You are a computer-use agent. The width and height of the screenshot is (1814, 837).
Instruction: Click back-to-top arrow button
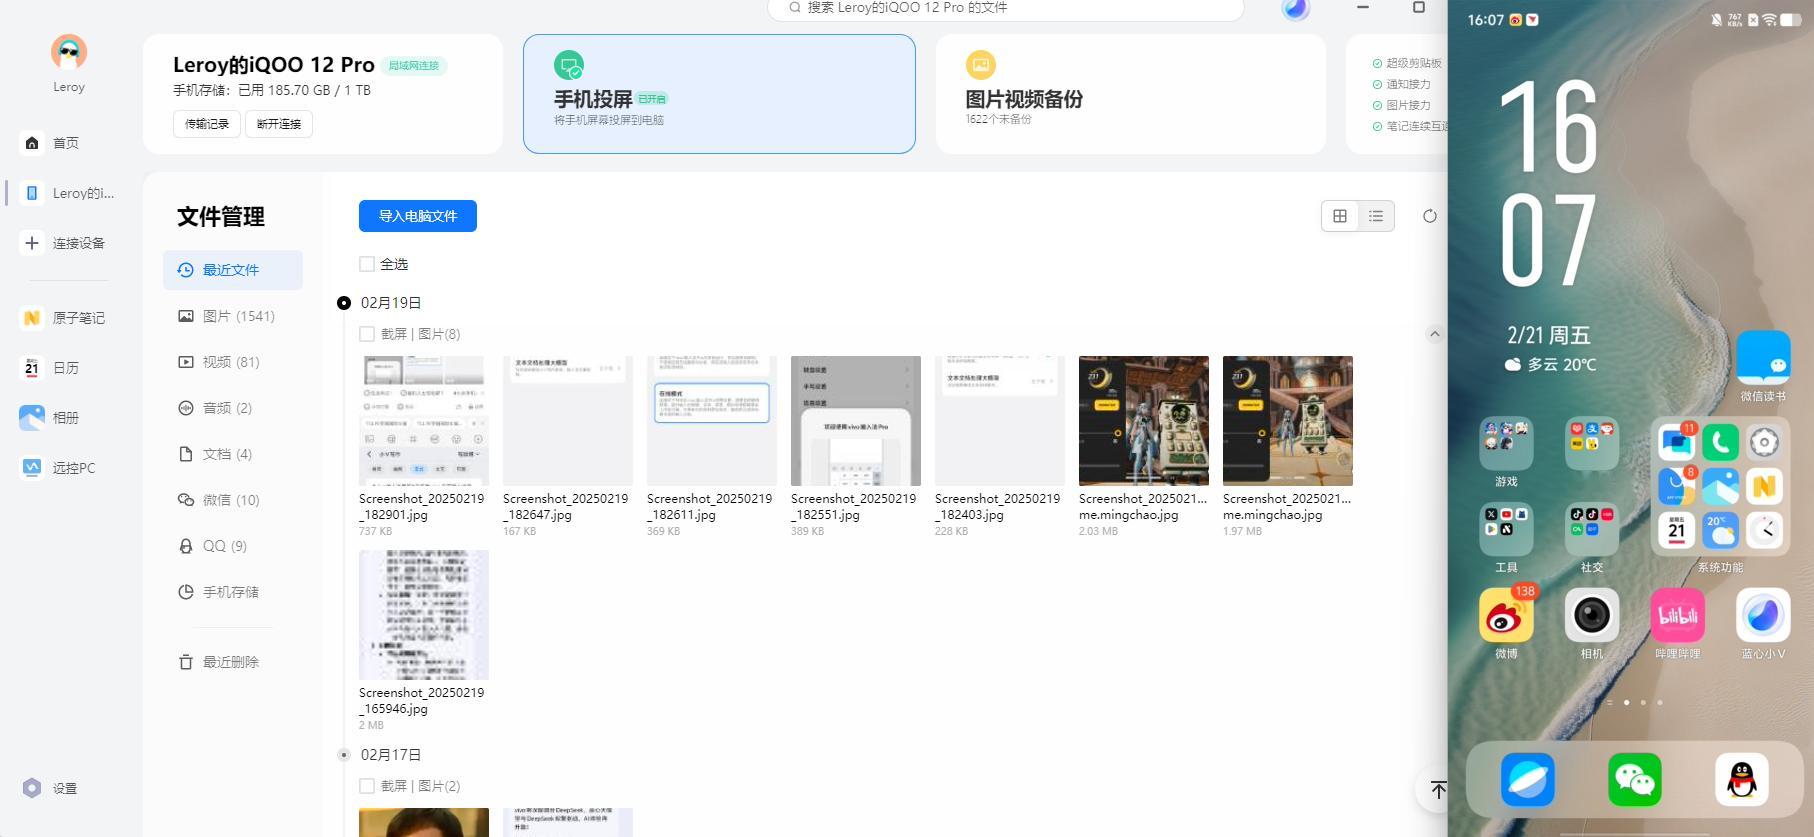1437,790
